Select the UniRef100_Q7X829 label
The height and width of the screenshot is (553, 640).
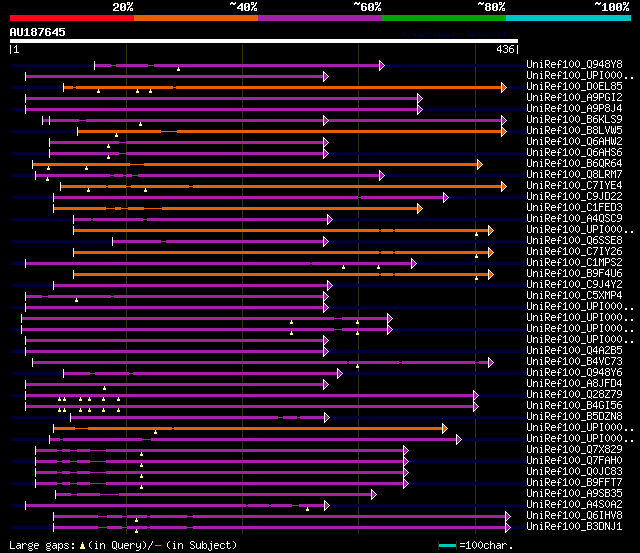[574, 450]
